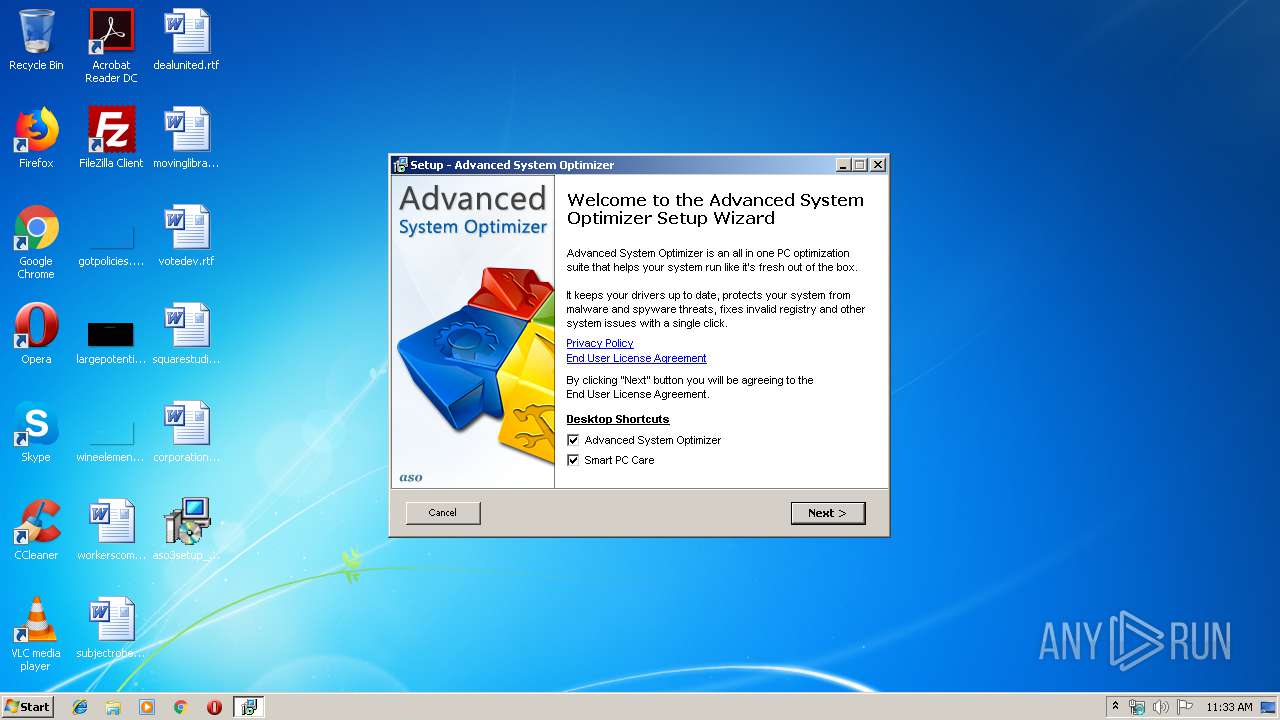This screenshot has width=1280, height=720.
Task: Open the Privacy Policy link
Action: pos(600,343)
